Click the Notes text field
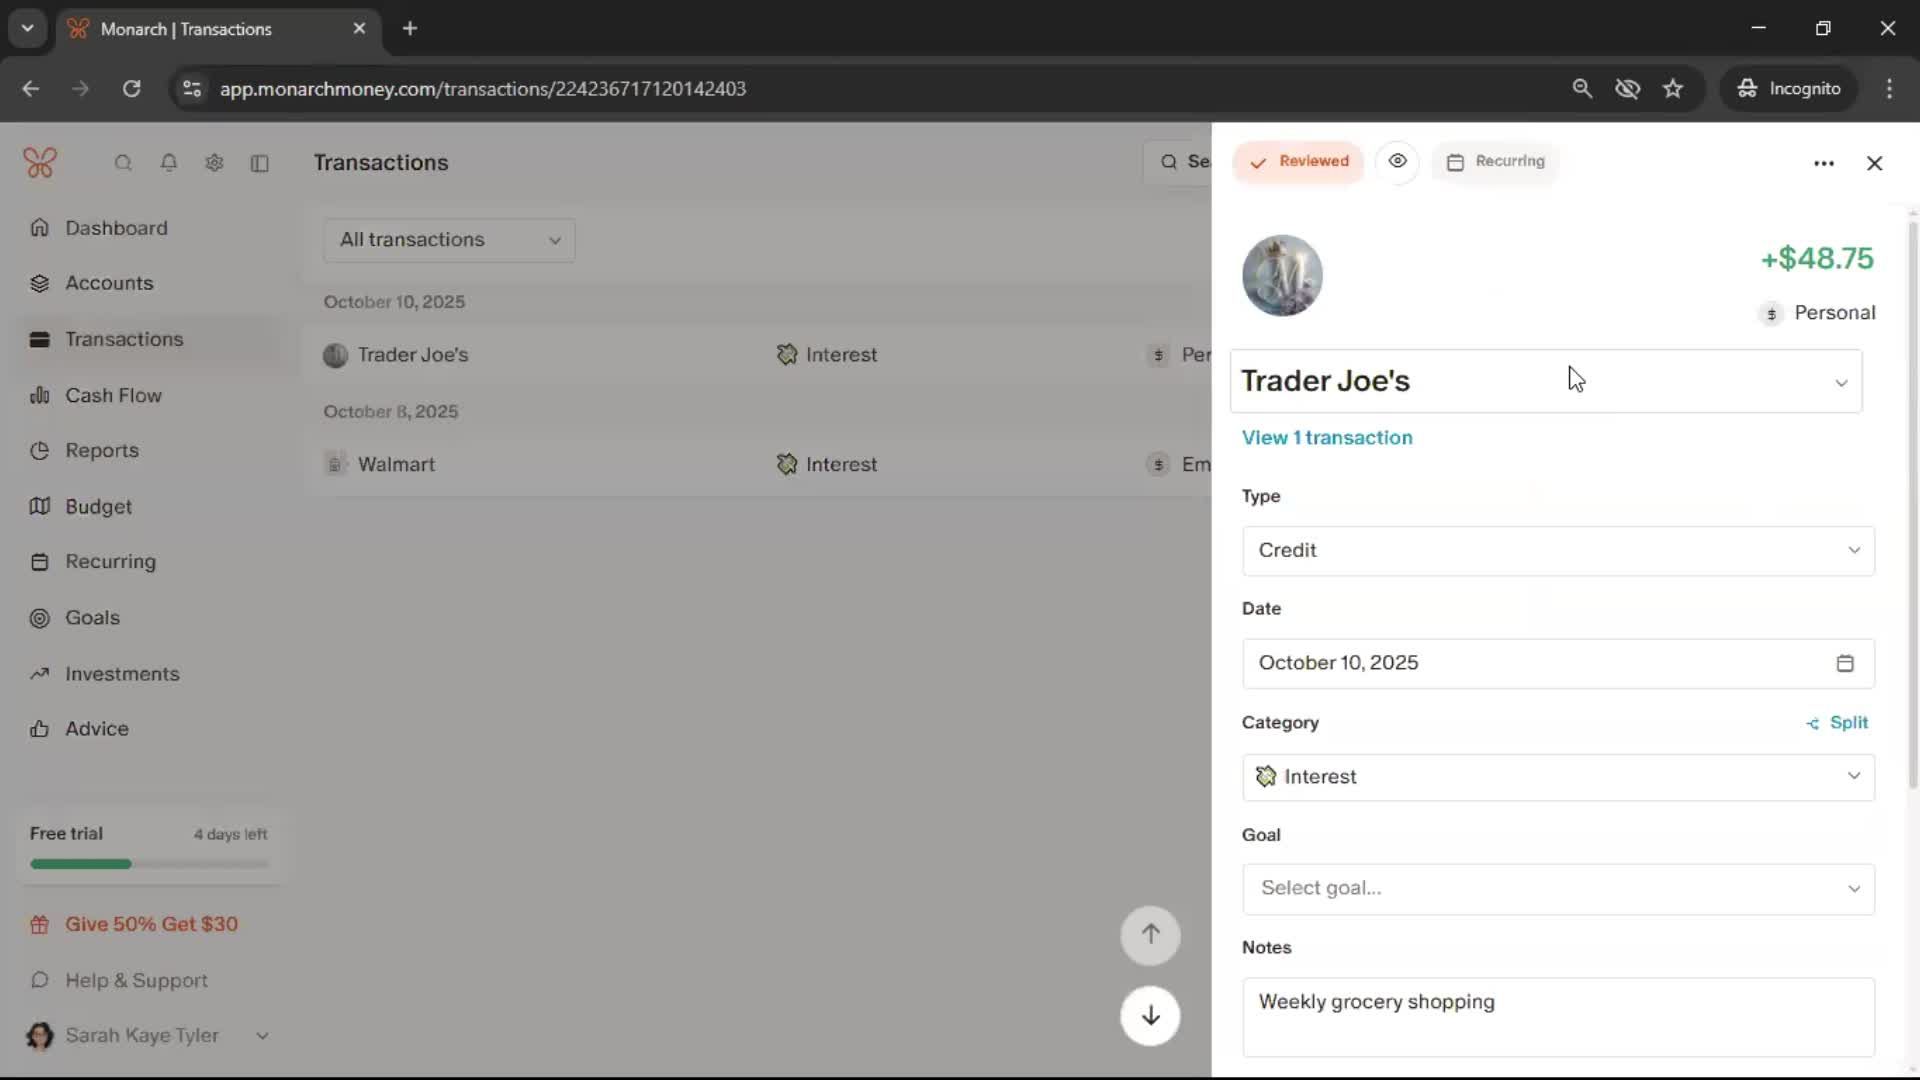1920x1080 pixels. [1558, 1016]
